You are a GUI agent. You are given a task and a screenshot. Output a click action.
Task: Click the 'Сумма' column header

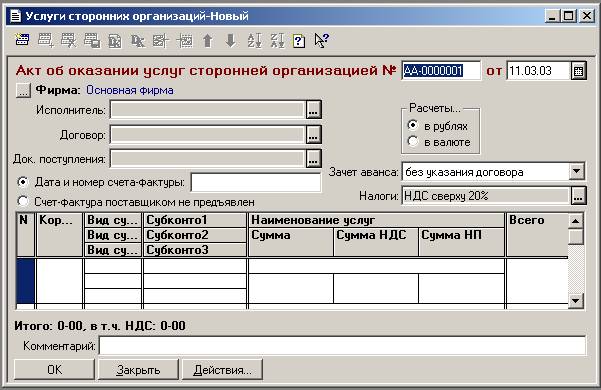(x=291, y=241)
